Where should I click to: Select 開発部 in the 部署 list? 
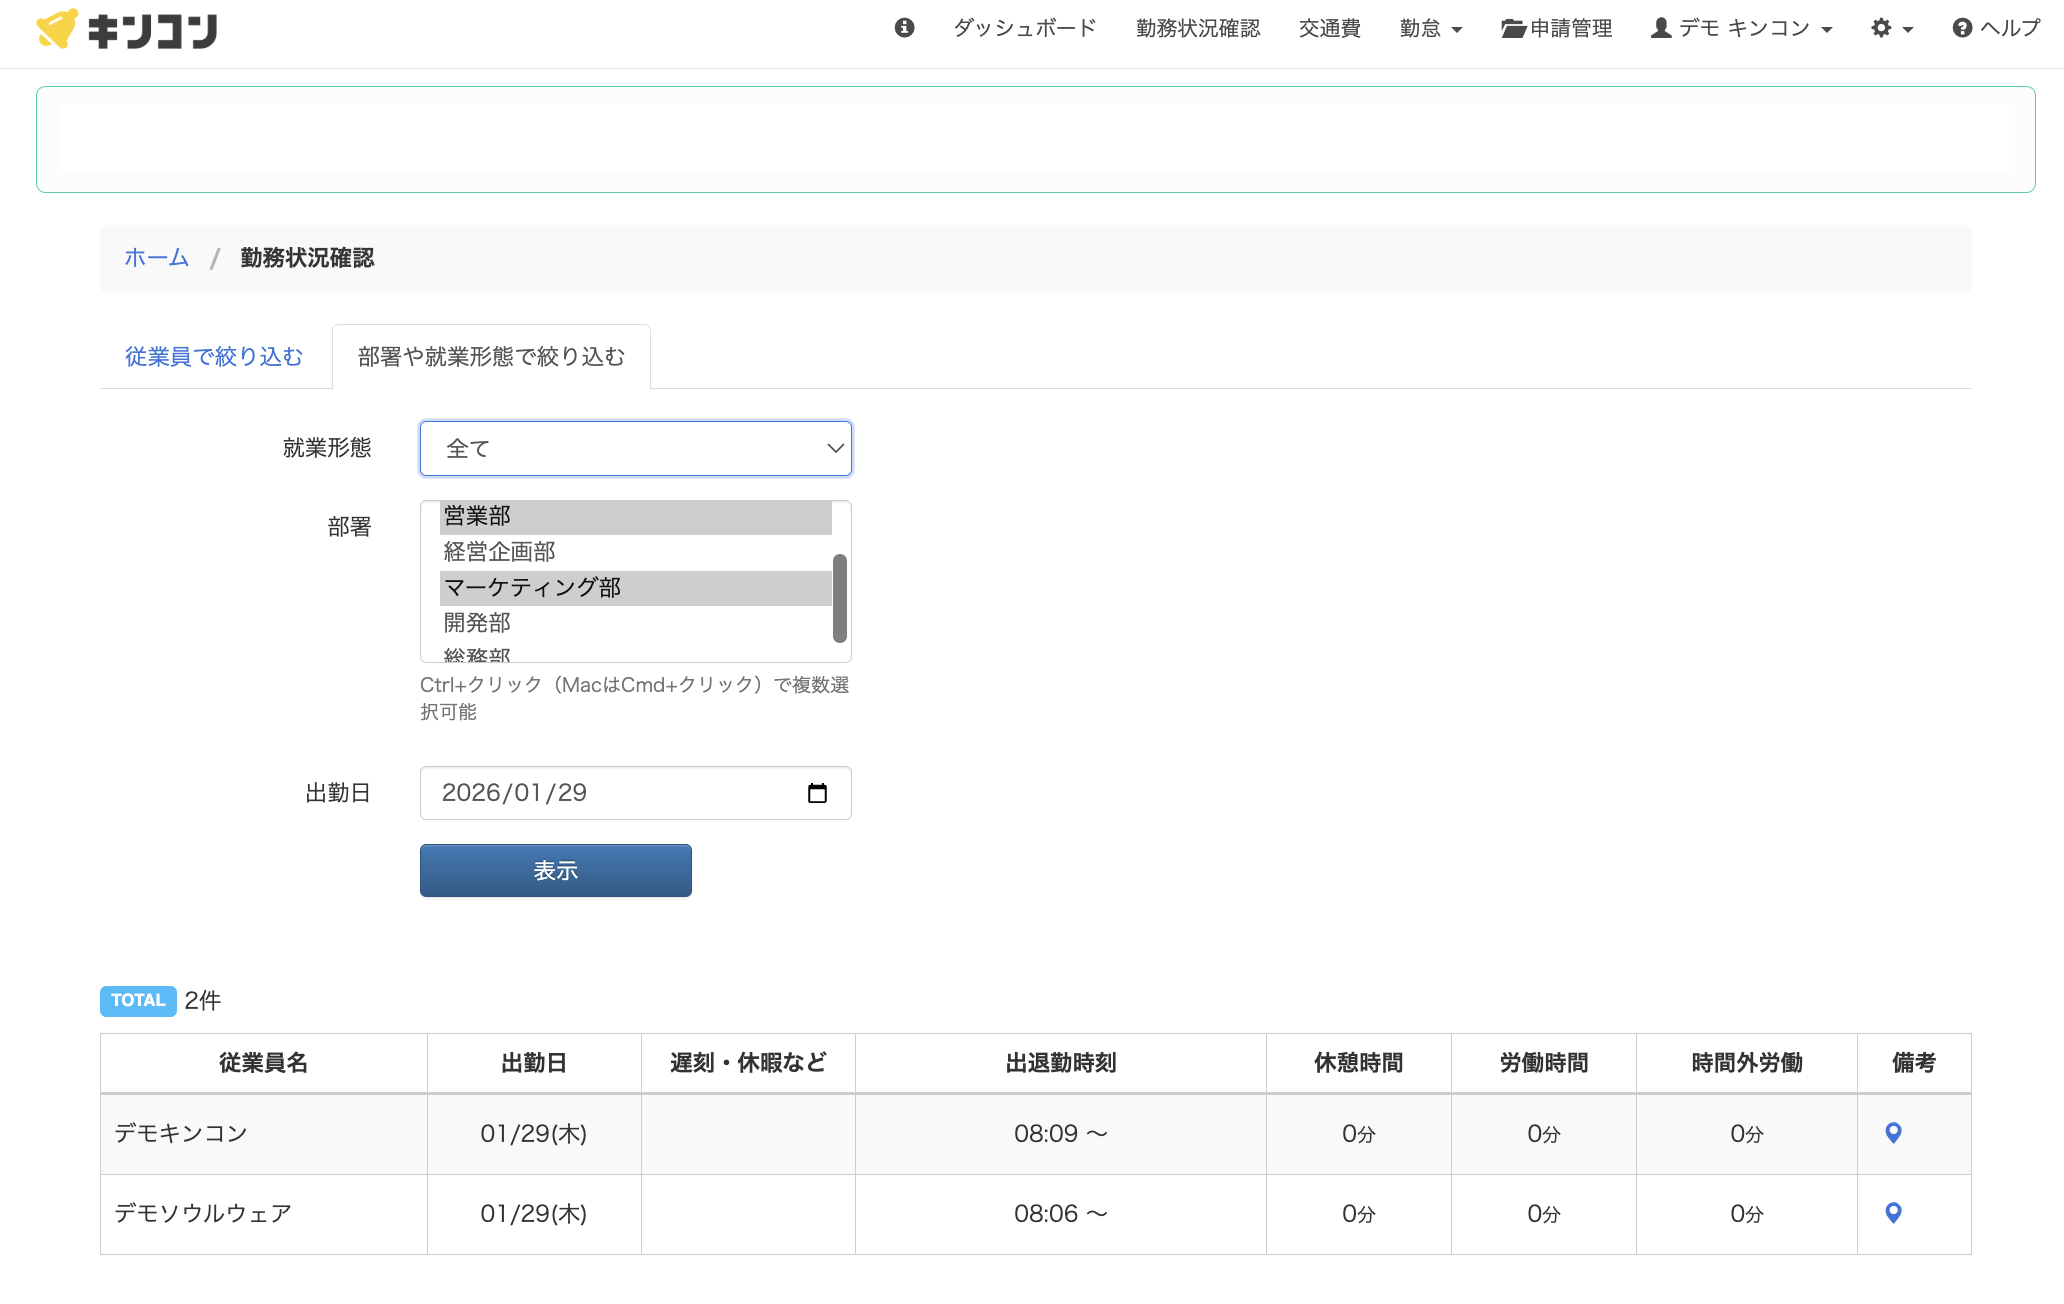tap(636, 623)
